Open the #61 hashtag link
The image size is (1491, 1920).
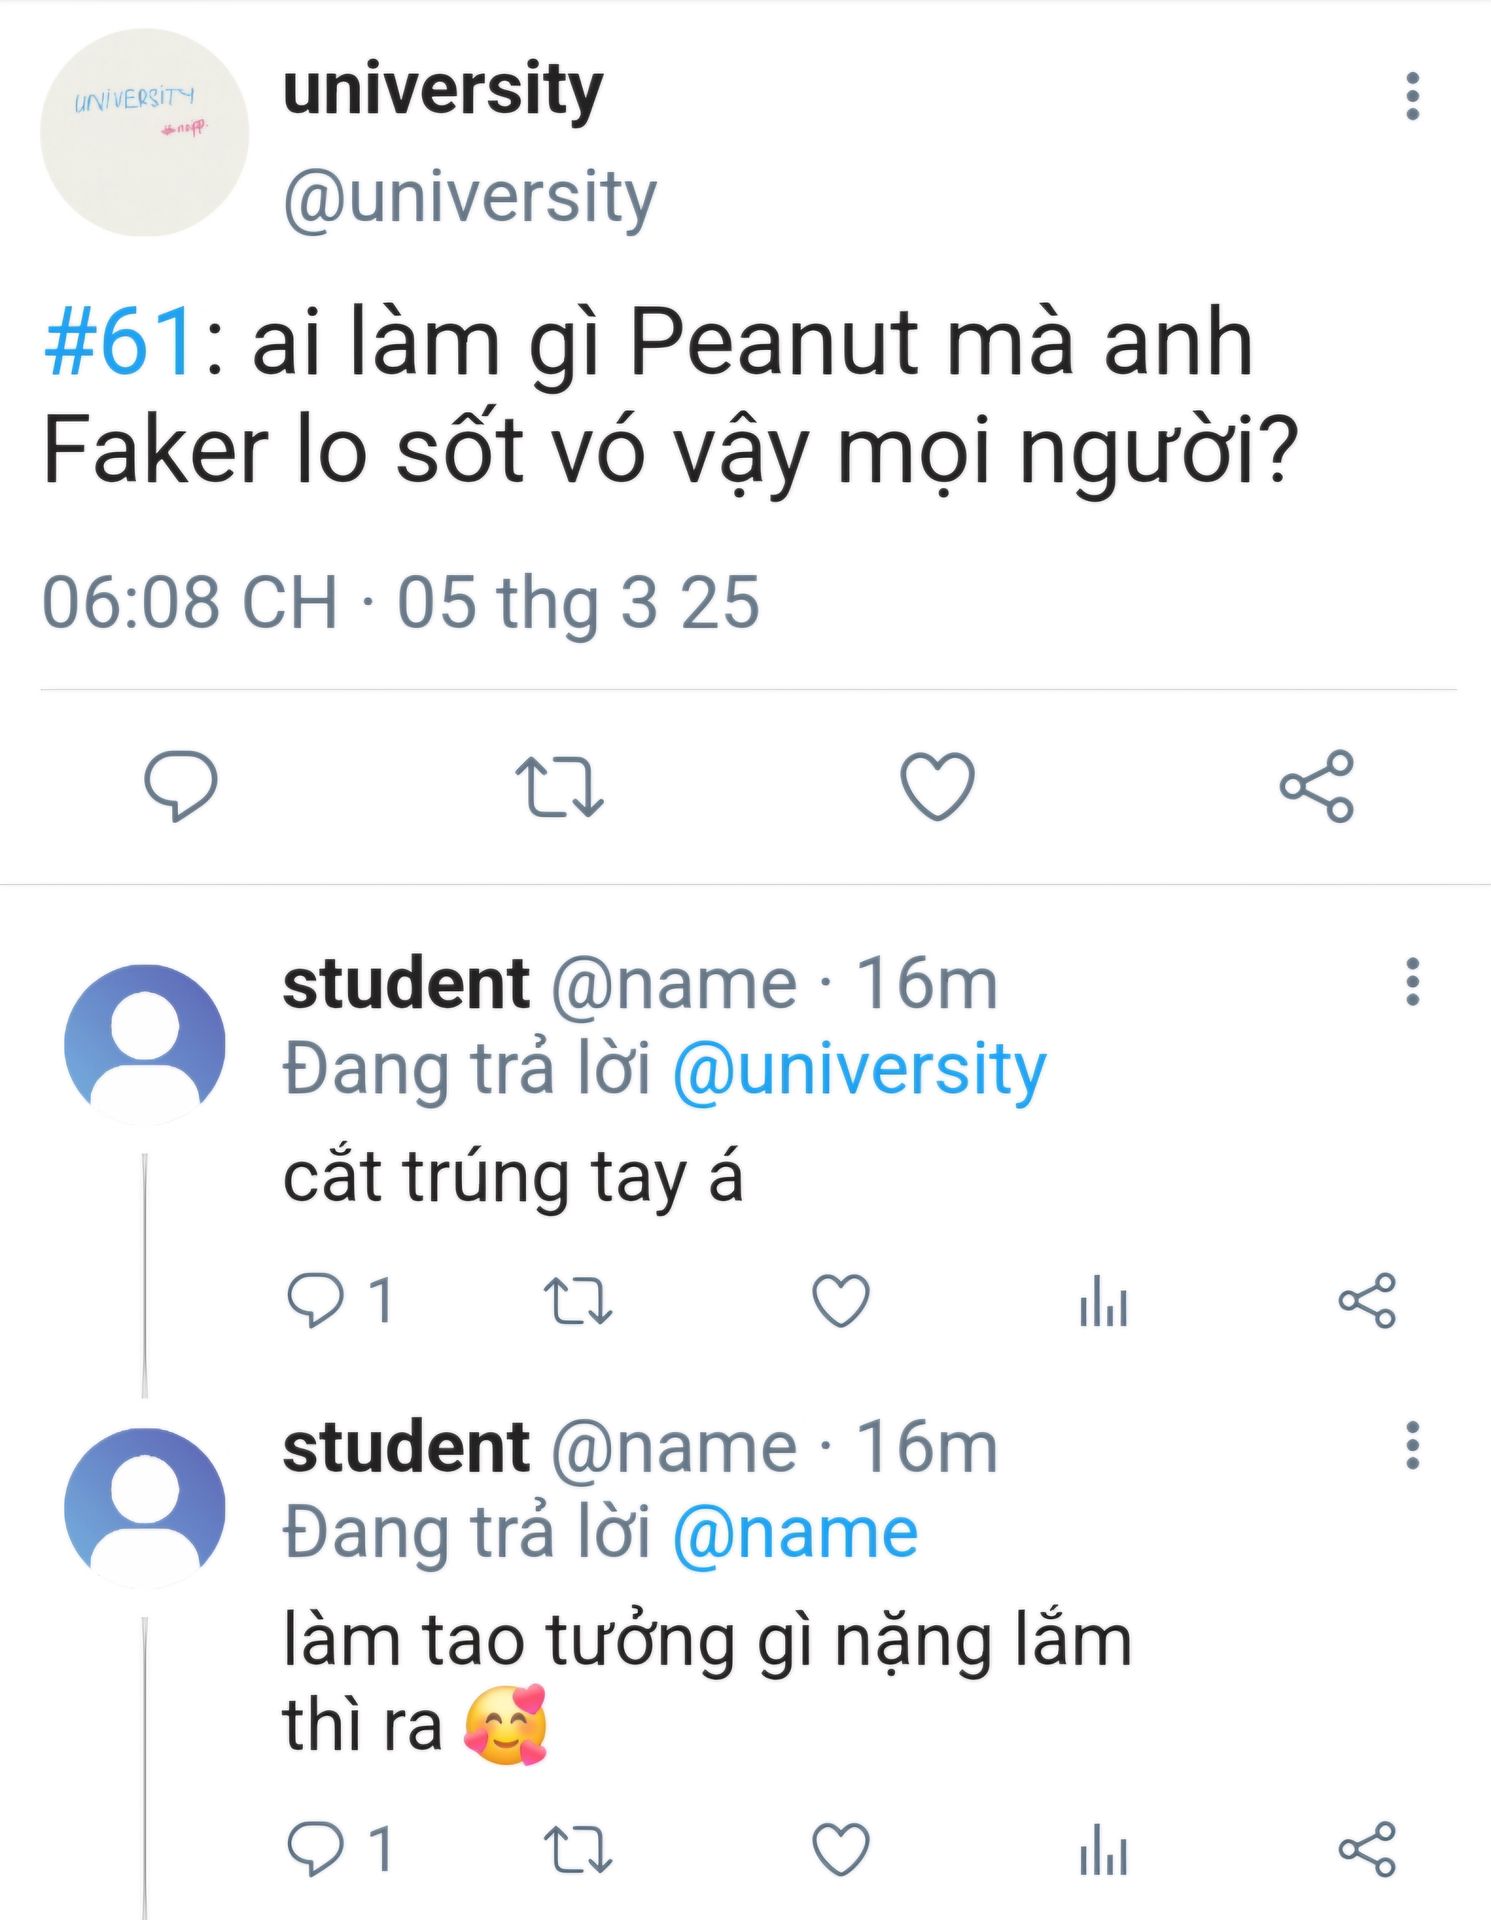119,343
